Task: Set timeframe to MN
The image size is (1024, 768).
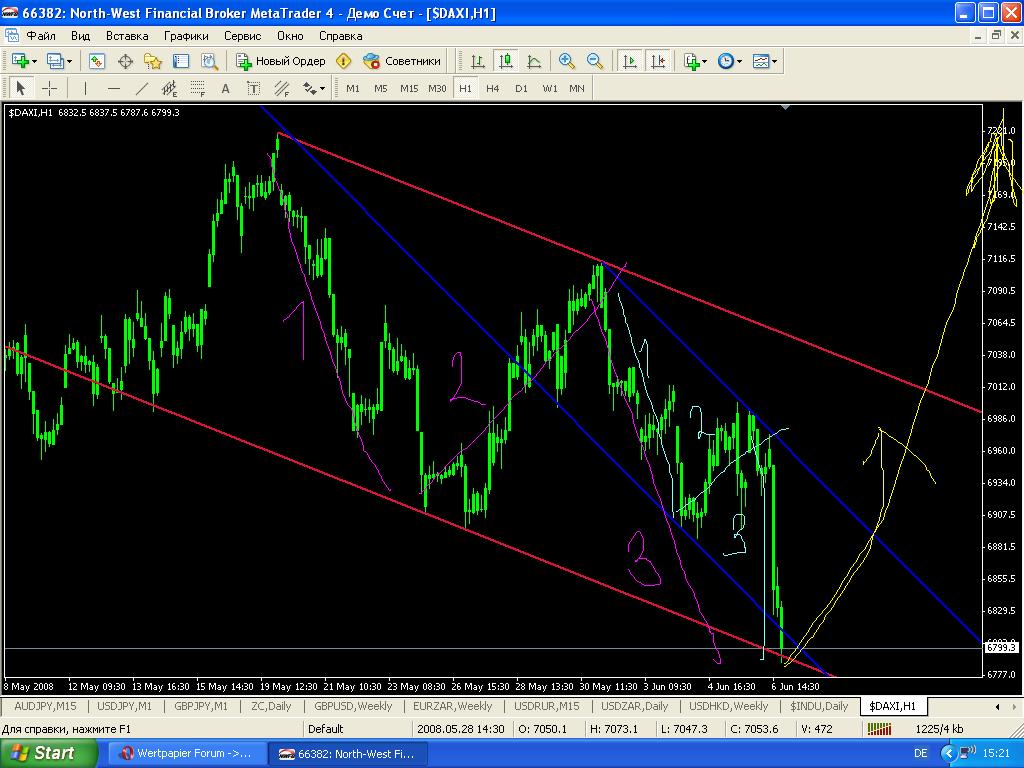Action: point(577,88)
